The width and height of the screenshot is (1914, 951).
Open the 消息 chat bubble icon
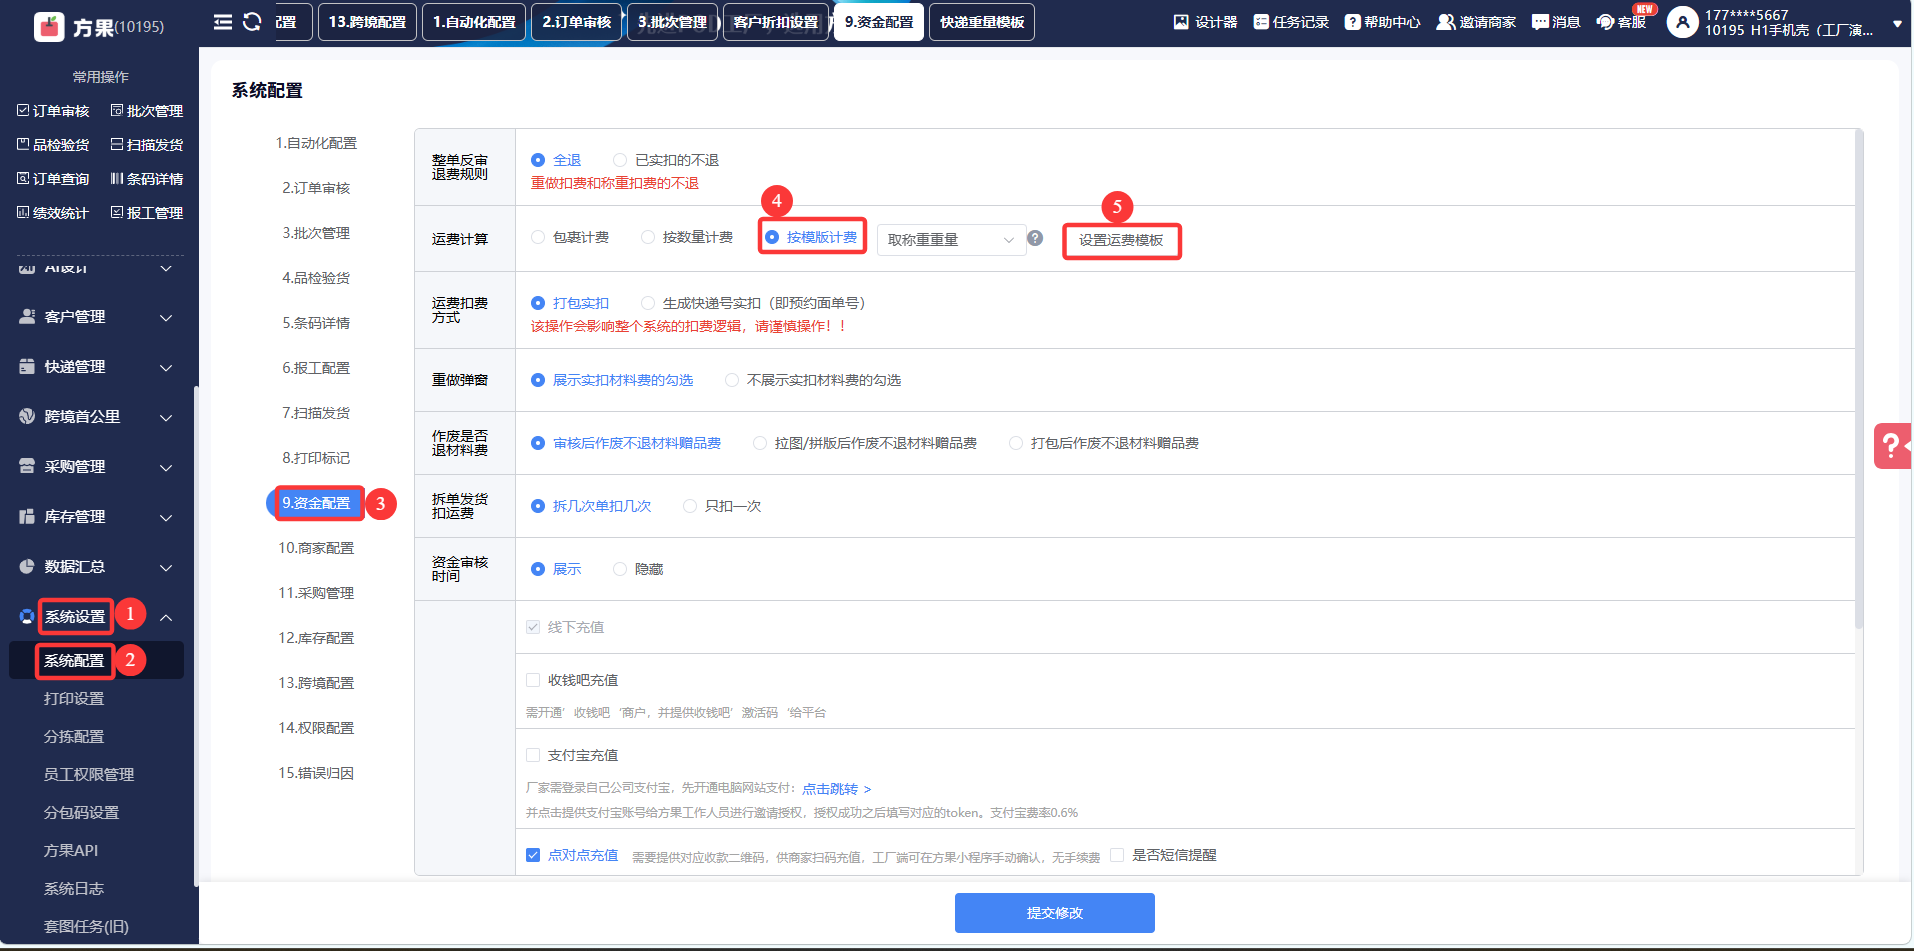click(1540, 22)
